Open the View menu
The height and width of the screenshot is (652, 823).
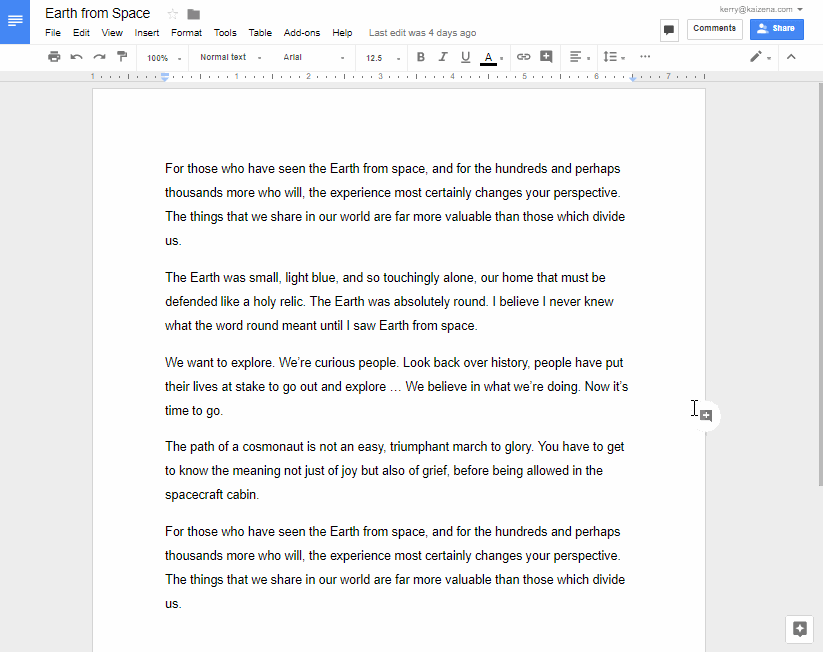point(112,33)
